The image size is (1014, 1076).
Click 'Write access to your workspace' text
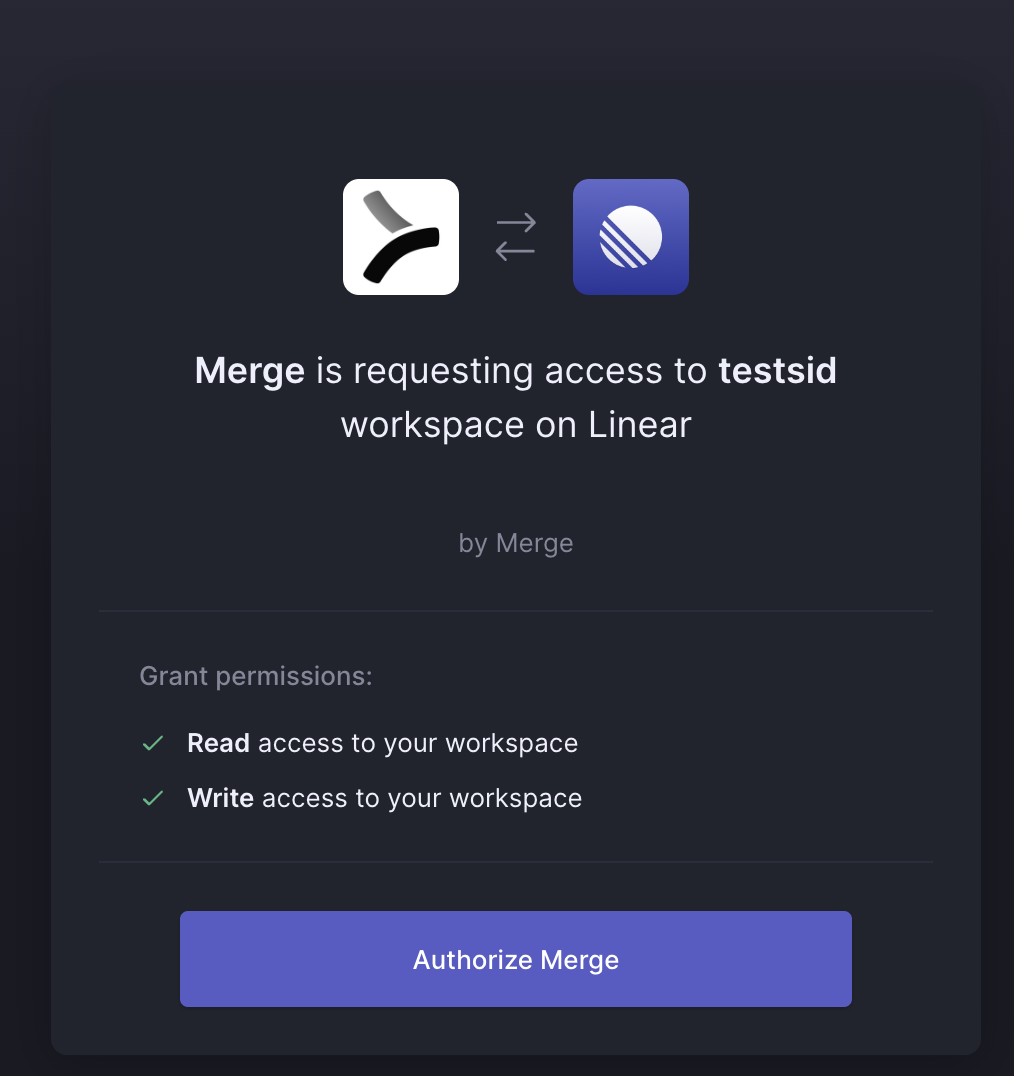coord(385,798)
